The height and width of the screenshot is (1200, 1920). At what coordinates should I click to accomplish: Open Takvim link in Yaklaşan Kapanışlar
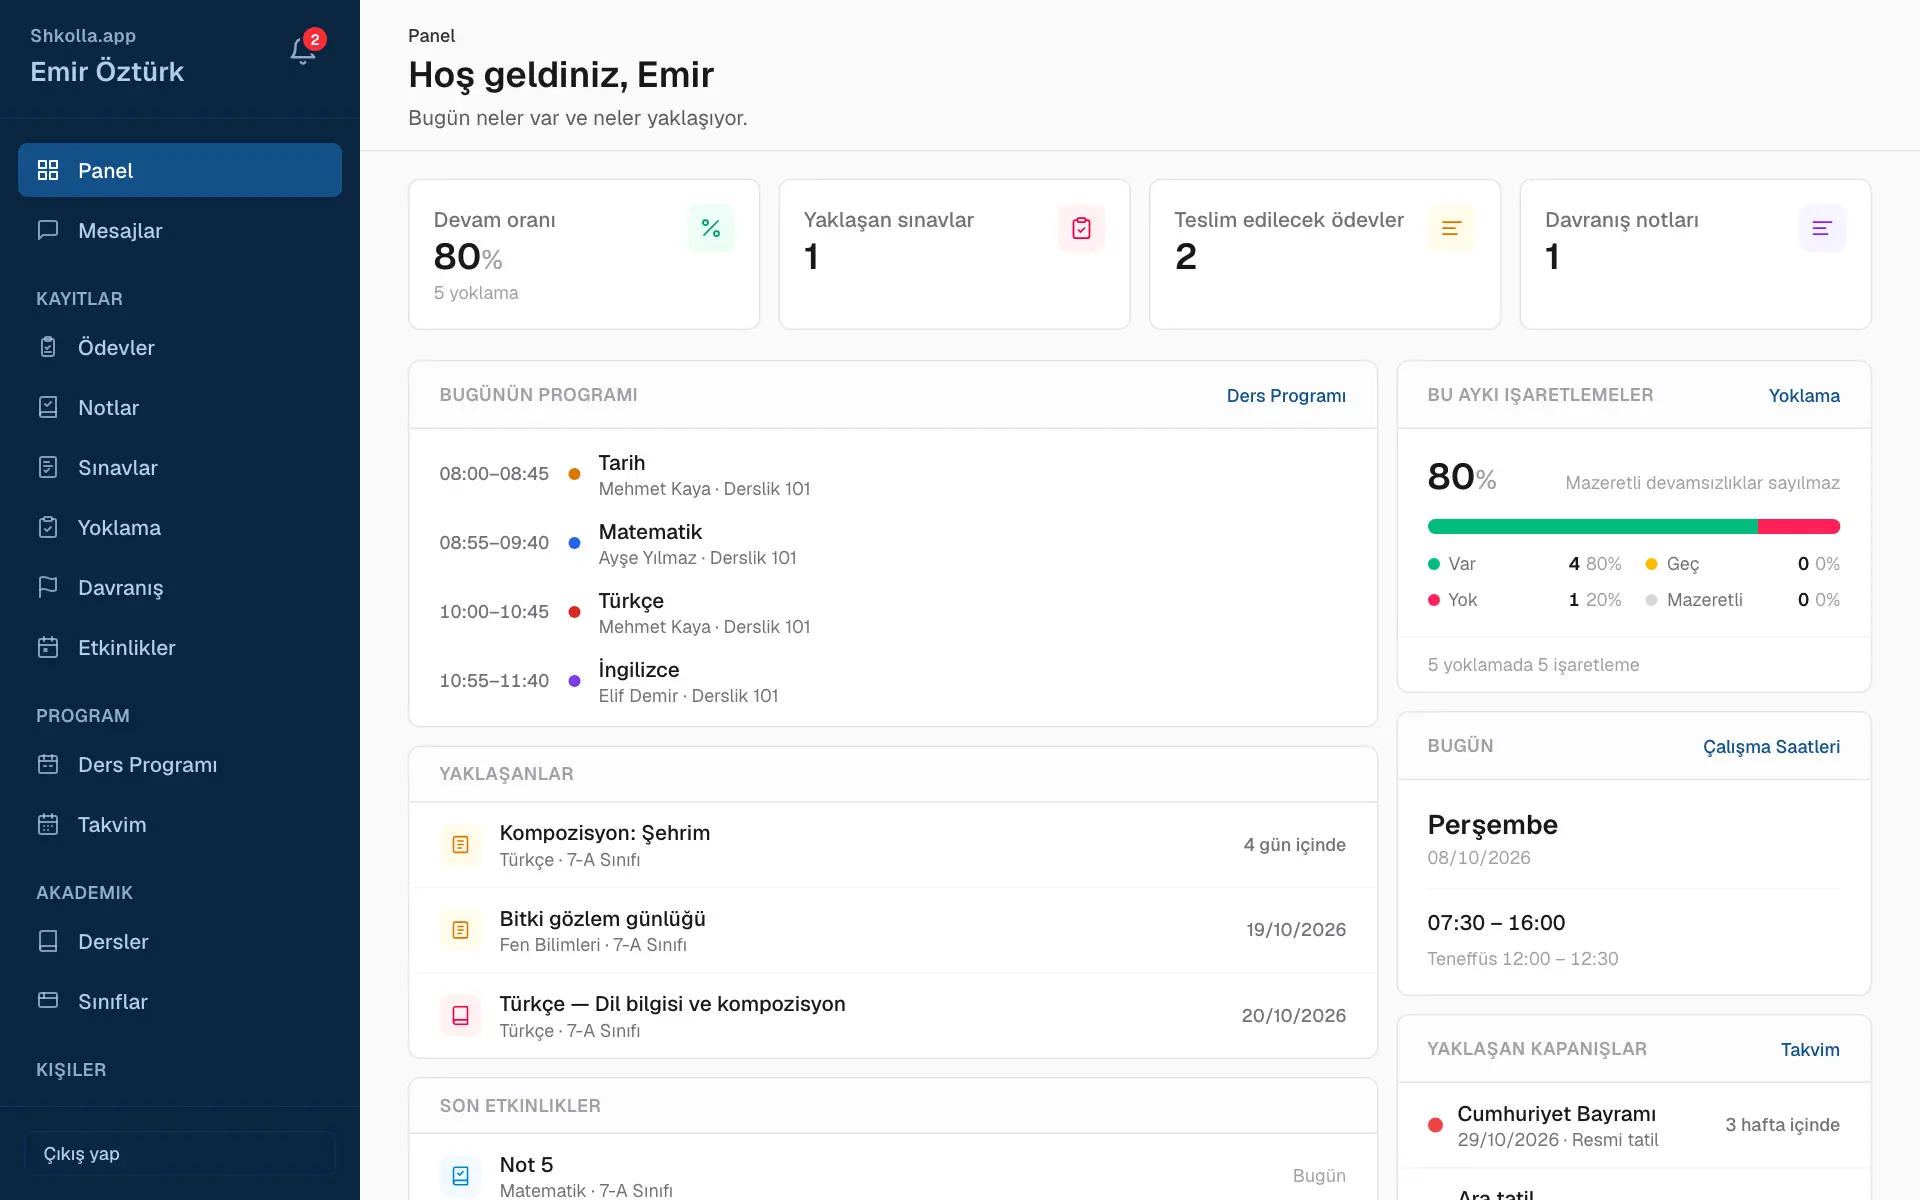[x=1810, y=1049]
